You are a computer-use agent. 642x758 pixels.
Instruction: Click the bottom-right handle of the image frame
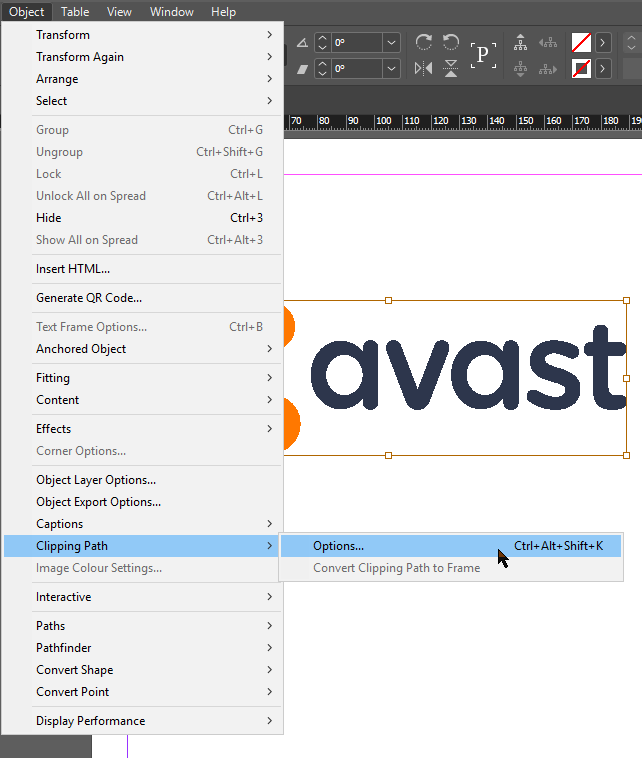(627, 455)
